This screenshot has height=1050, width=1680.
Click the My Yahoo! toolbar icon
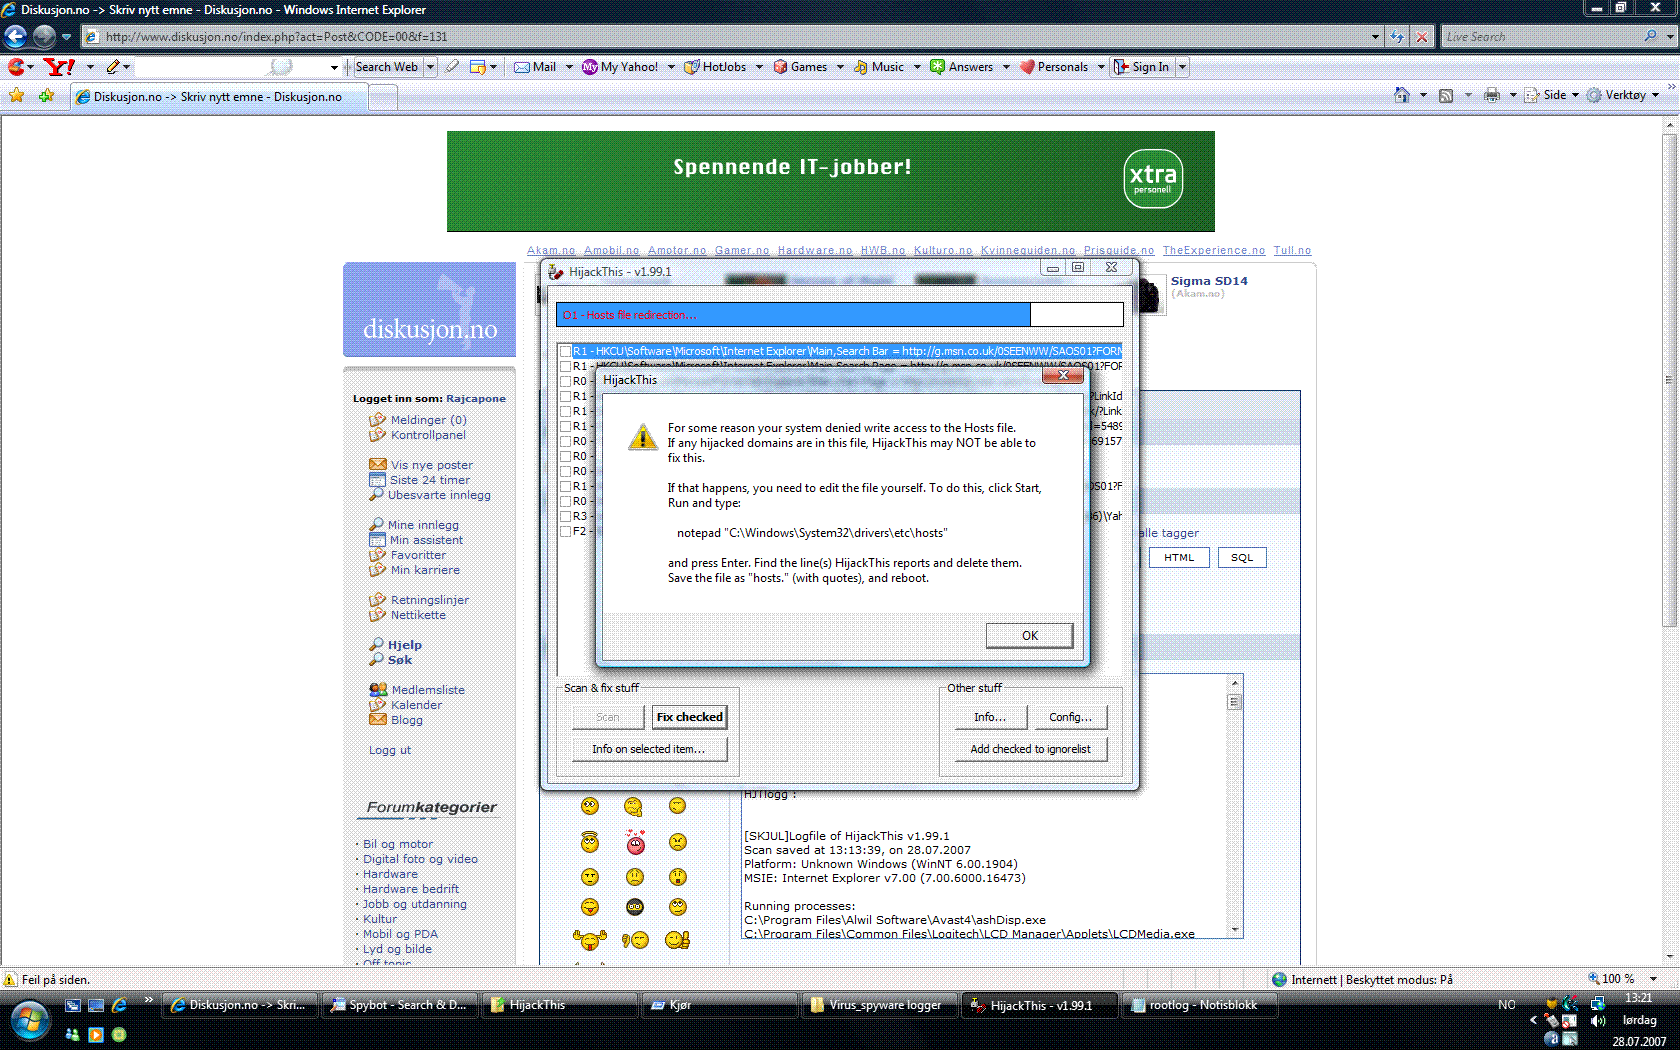tap(590, 67)
